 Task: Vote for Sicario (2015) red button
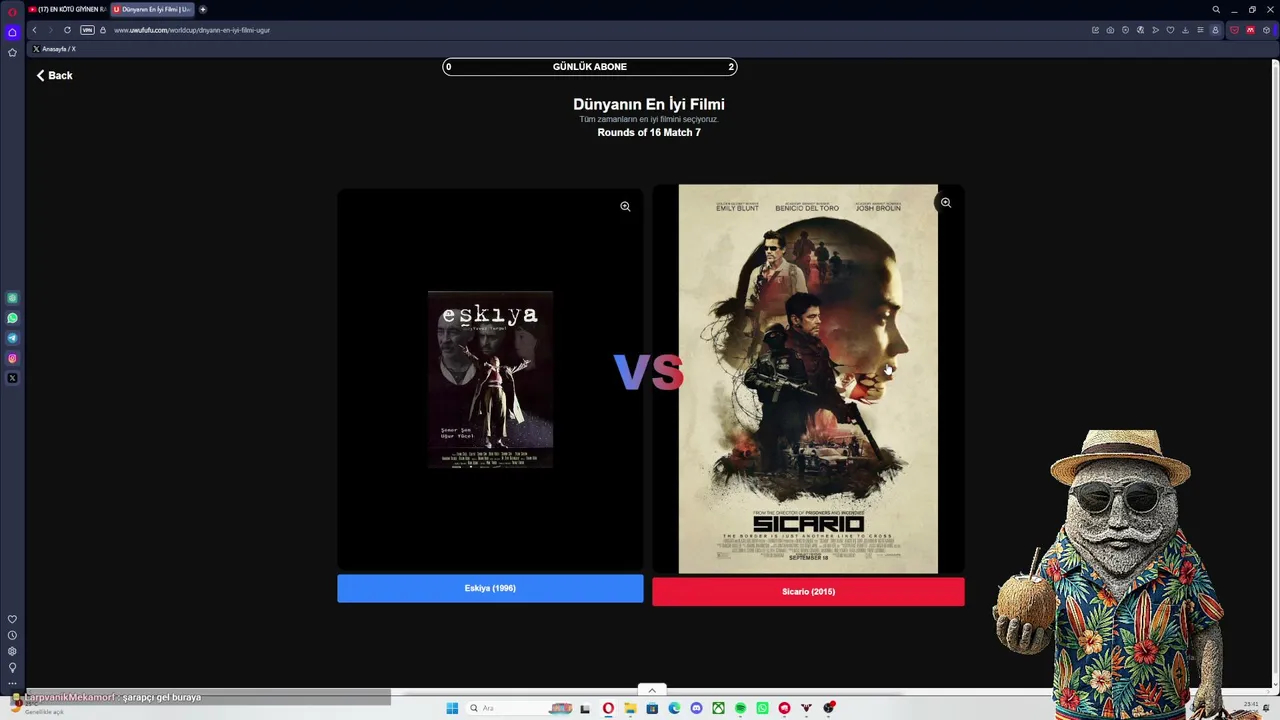[808, 592]
